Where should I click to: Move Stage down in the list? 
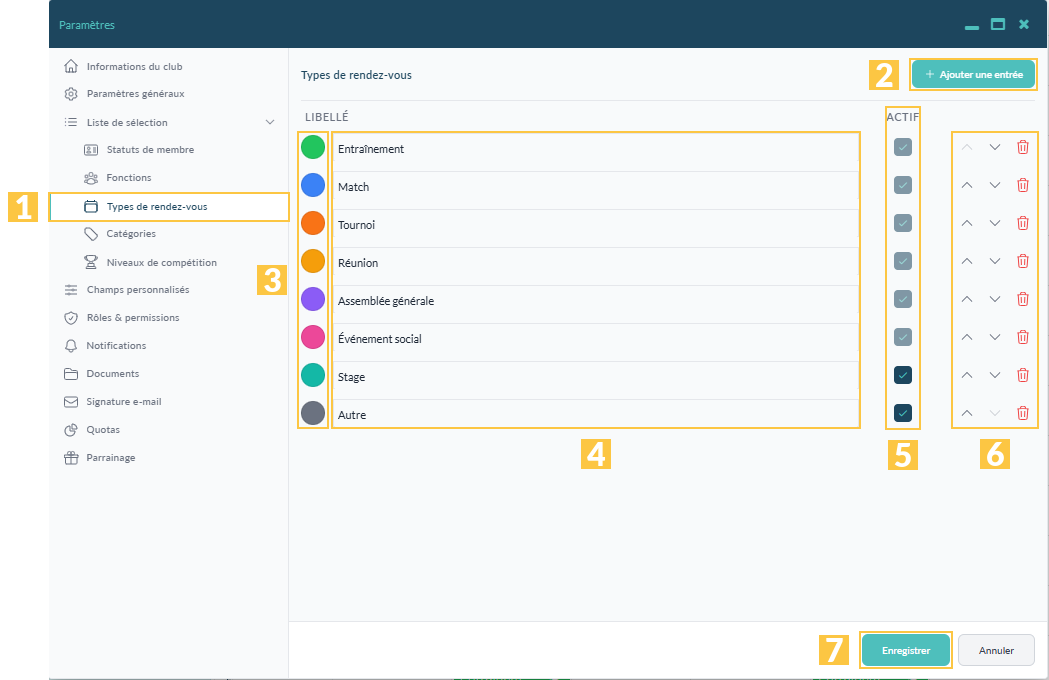click(x=995, y=375)
